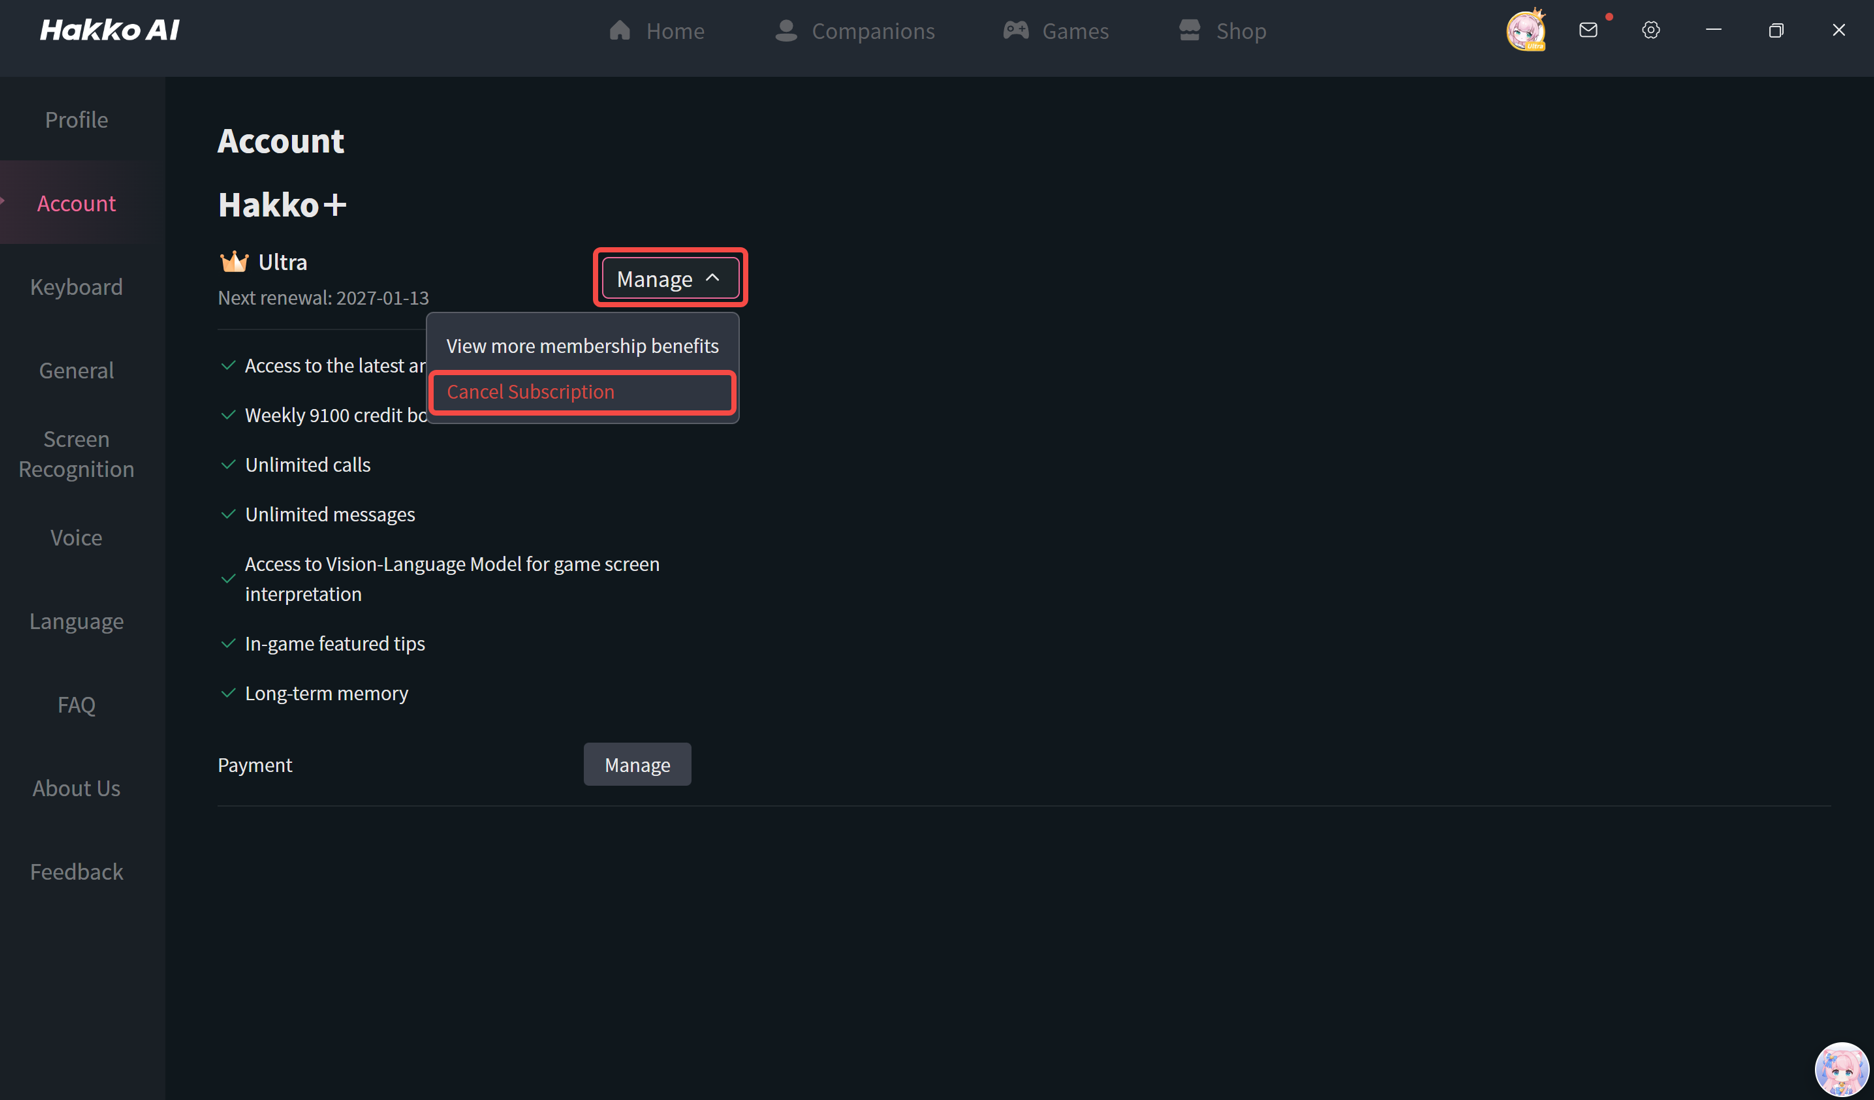Open Screen Recognition settings

pyautogui.click(x=76, y=453)
